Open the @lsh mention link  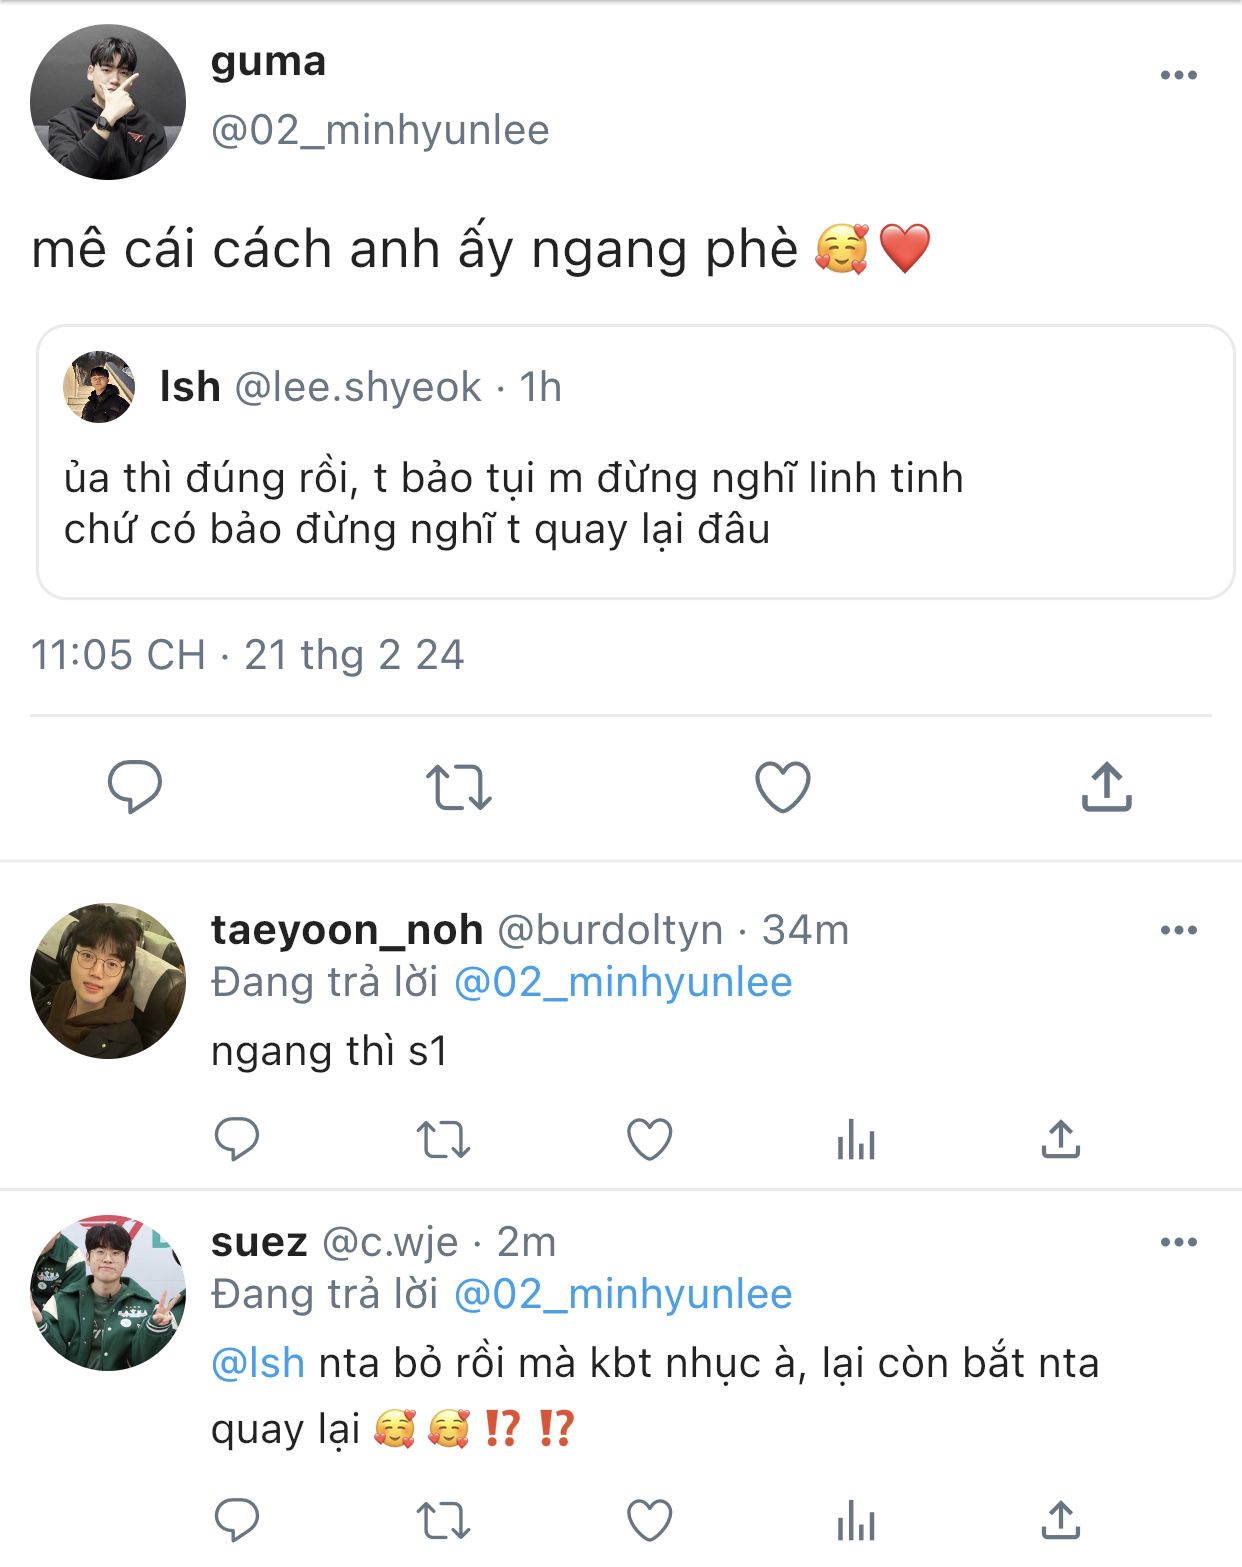point(258,1363)
